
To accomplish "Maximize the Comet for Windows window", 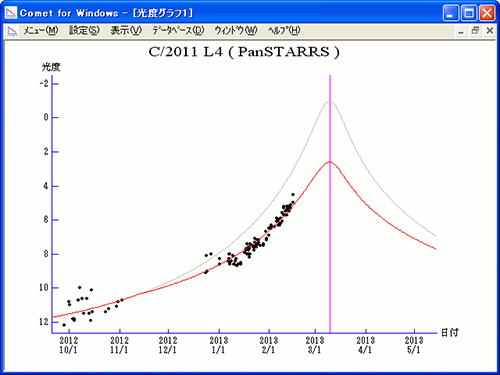I will tap(469, 13).
